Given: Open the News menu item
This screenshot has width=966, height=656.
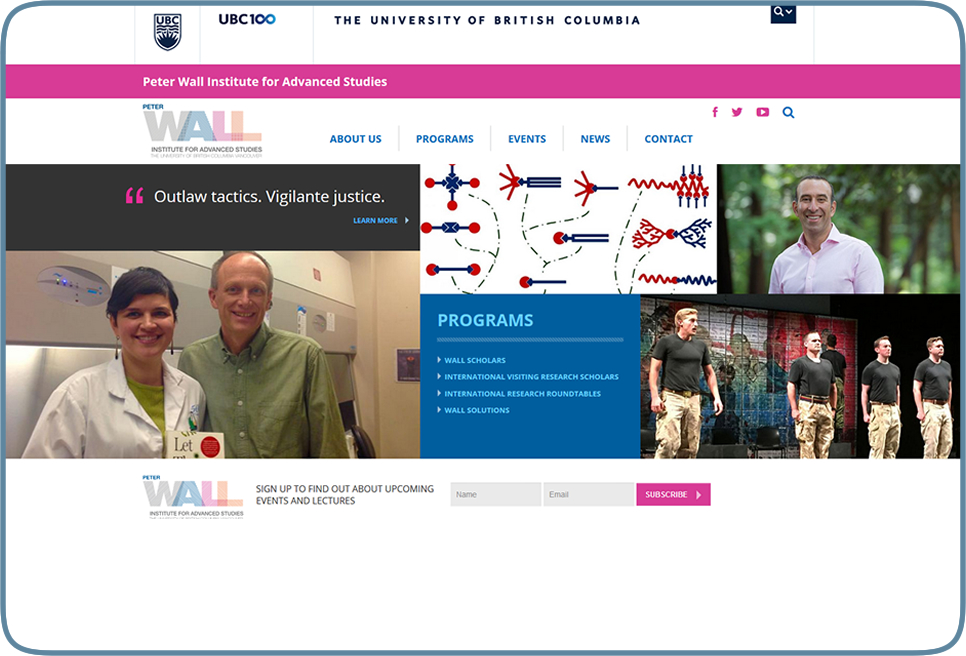Looking at the screenshot, I should click(595, 139).
